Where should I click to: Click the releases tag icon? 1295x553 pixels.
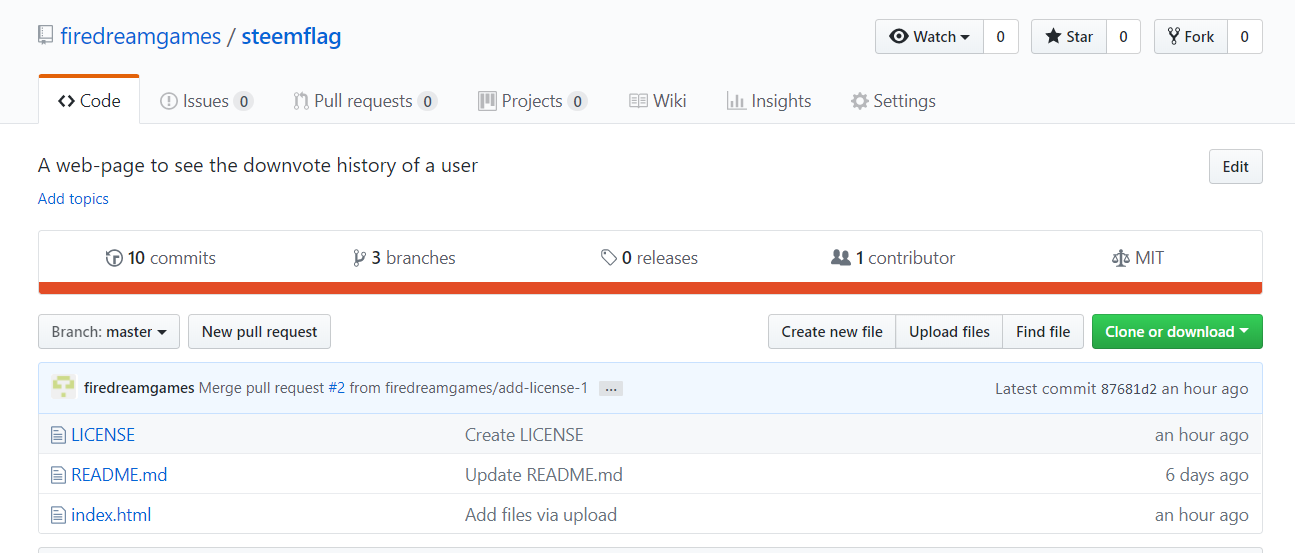tap(609, 258)
